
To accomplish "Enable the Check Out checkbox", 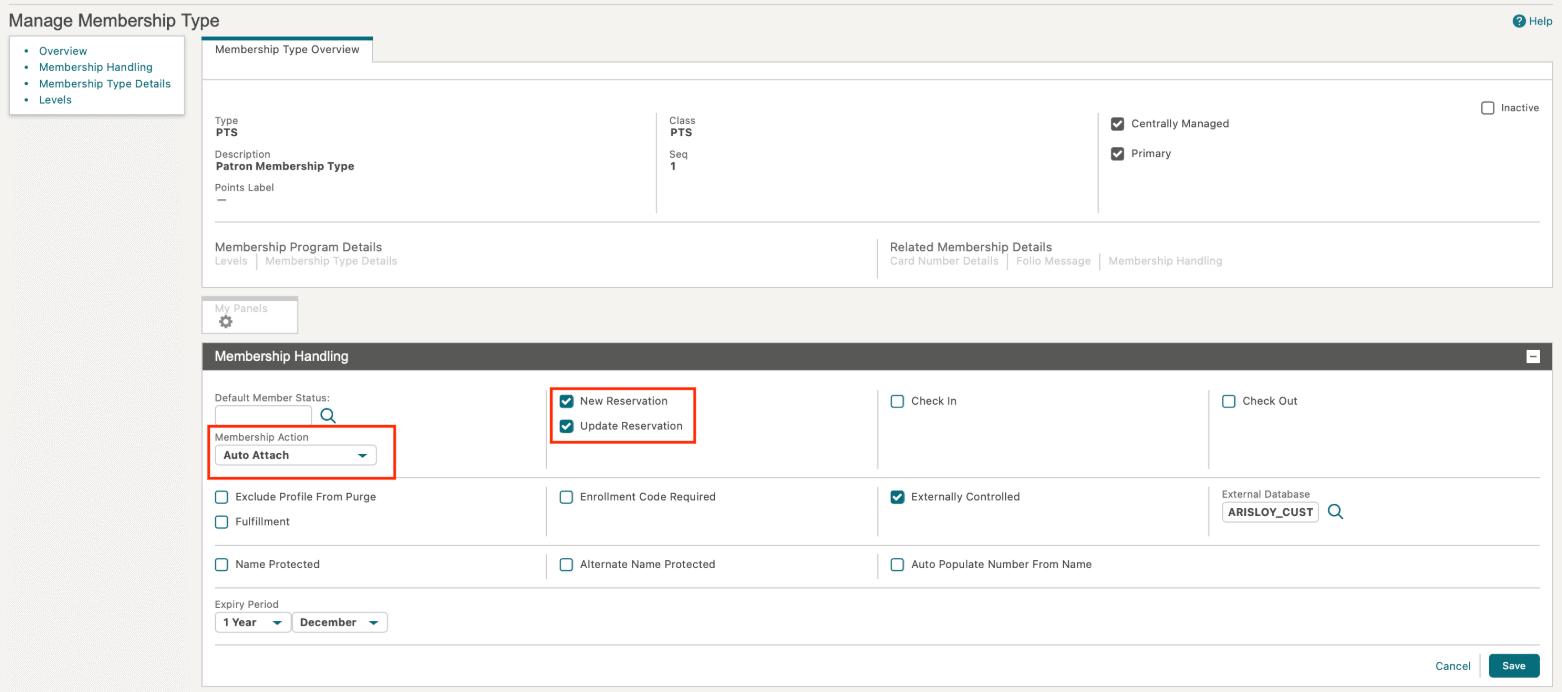I will (1228, 400).
